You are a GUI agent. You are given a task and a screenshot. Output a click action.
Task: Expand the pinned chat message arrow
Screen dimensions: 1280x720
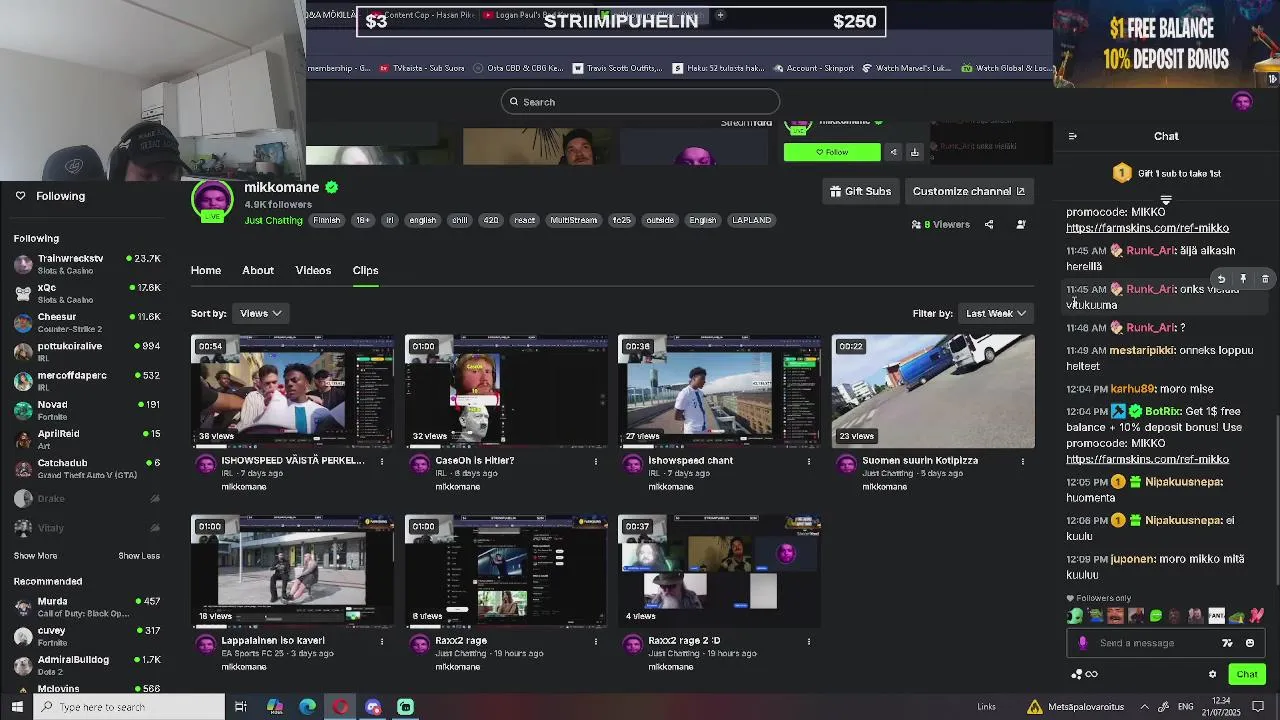click(1166, 200)
